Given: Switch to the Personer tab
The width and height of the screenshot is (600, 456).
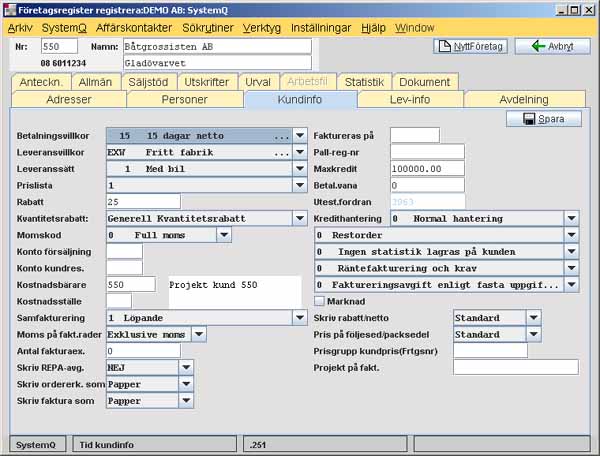Looking at the screenshot, I should pos(184,99).
